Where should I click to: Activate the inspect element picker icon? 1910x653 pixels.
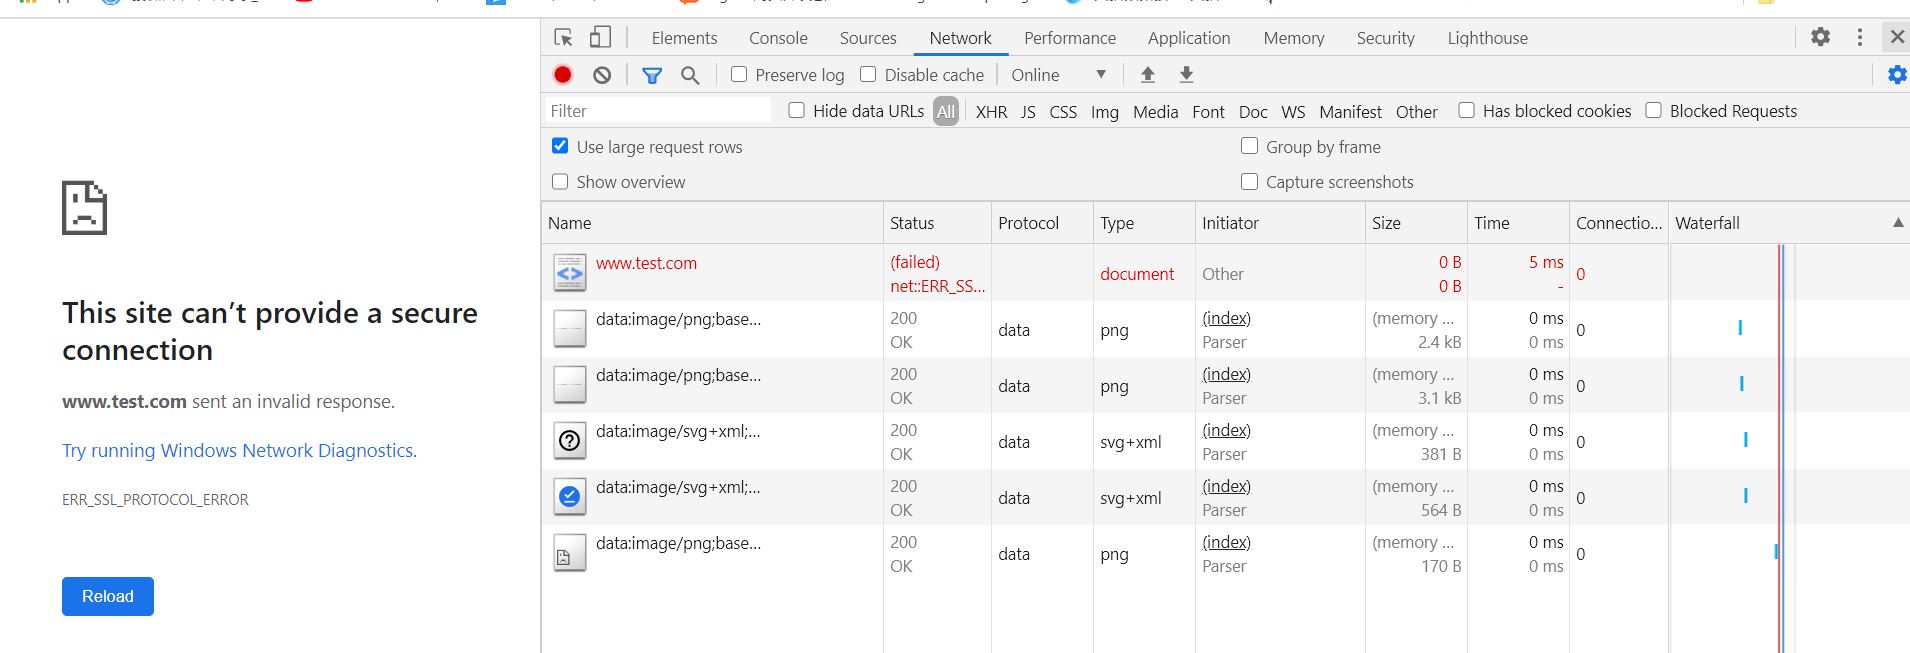click(563, 38)
